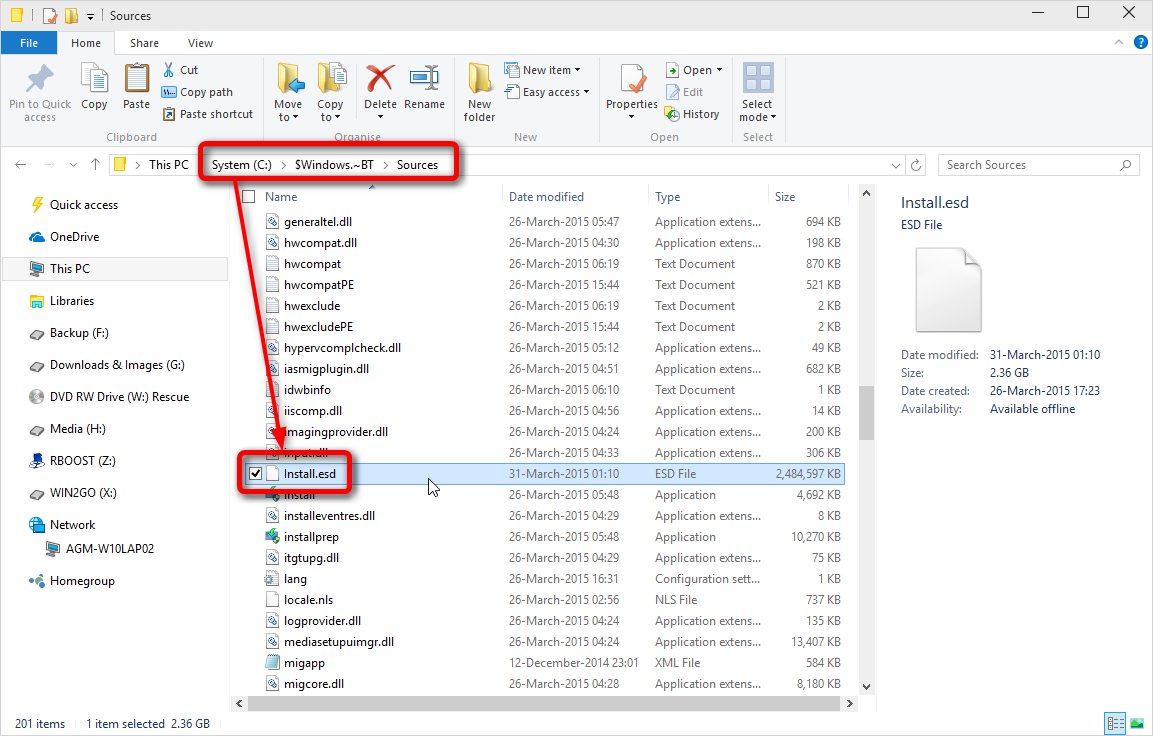This screenshot has width=1153, height=736.
Task: Open the recent locations dropdown arrow
Action: pos(73,165)
